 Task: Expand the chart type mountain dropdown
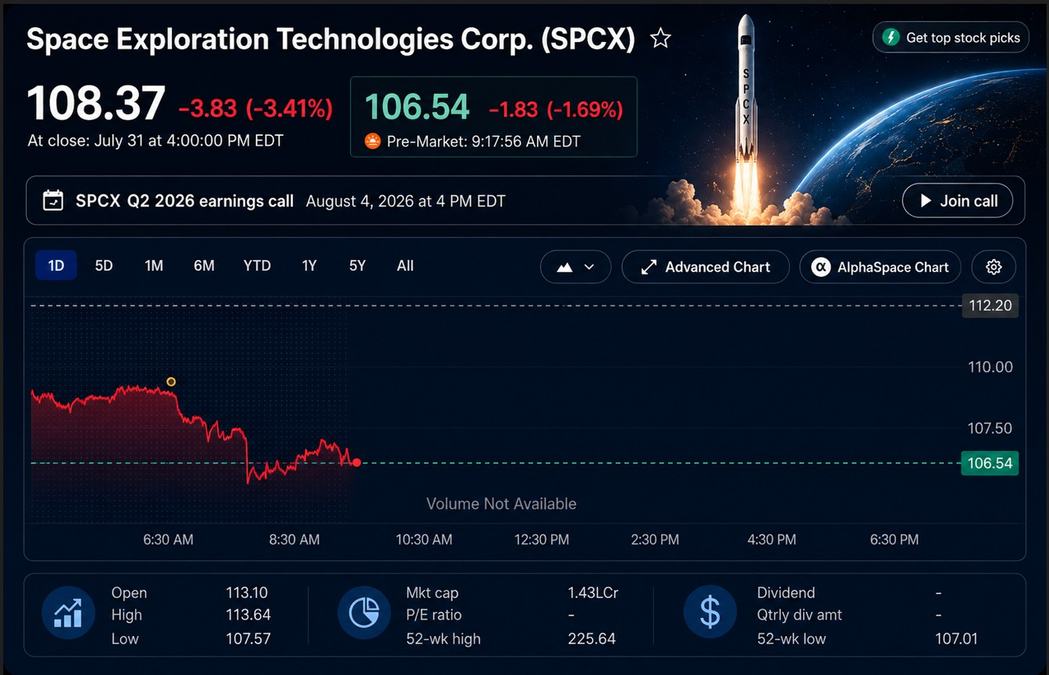click(575, 267)
